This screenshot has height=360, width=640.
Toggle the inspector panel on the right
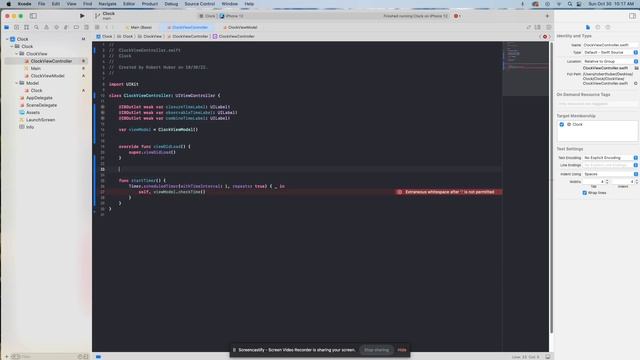point(632,16)
